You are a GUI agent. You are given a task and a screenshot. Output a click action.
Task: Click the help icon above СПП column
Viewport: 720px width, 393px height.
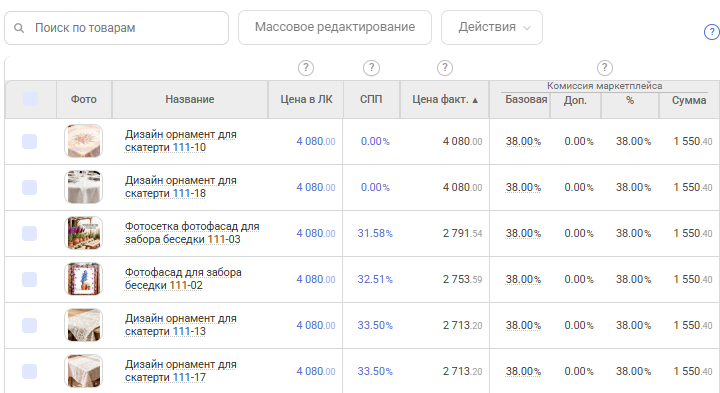click(371, 68)
